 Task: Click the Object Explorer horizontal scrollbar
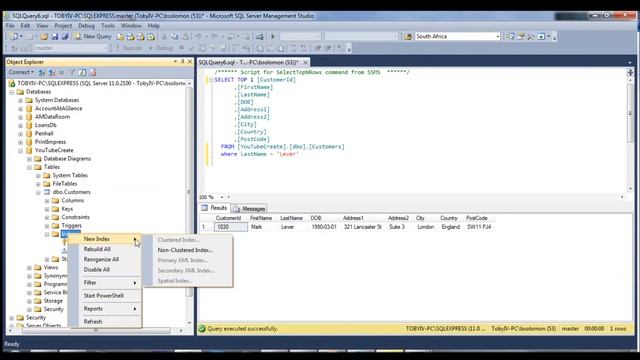coord(96,331)
